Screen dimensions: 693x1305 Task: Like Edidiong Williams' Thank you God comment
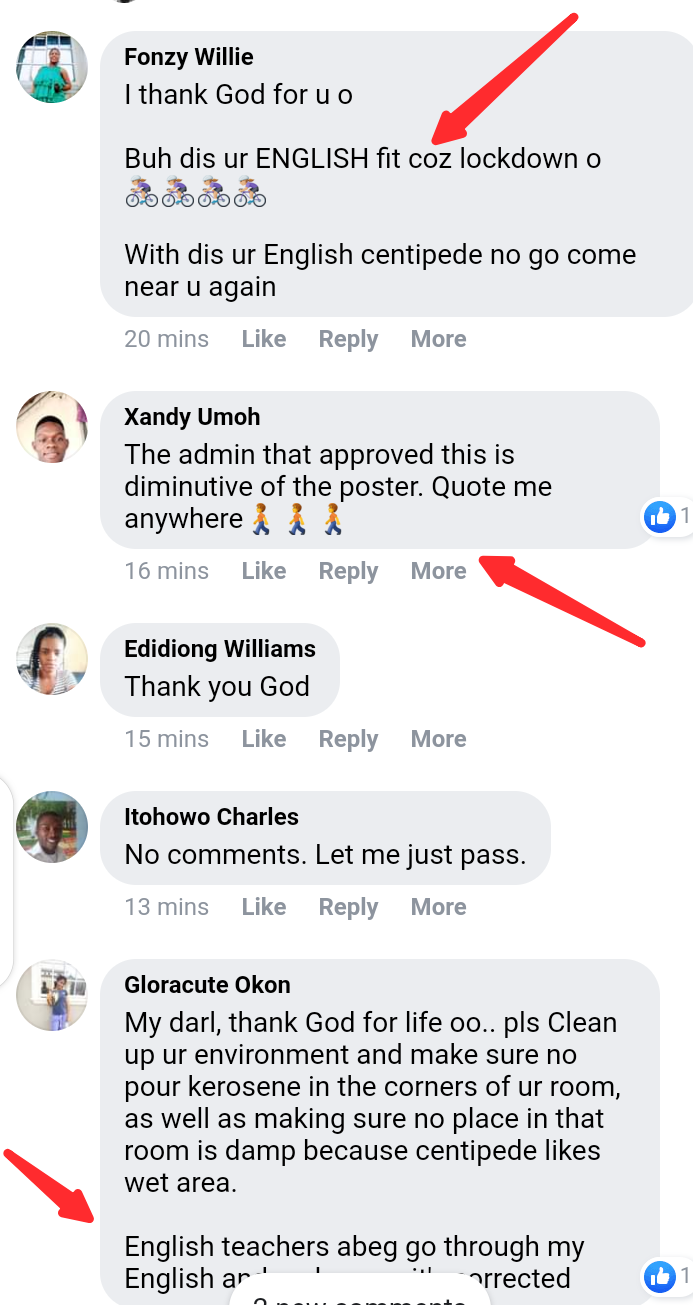264,739
